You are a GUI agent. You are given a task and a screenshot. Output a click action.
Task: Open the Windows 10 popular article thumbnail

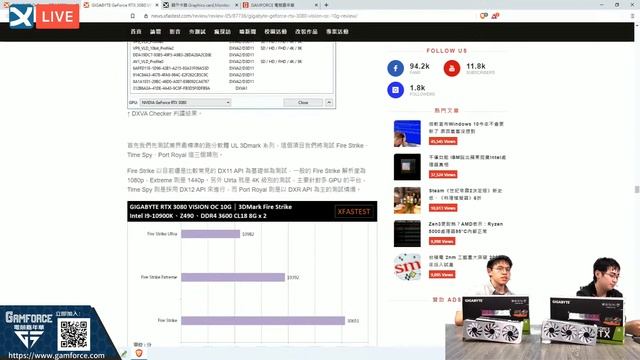click(x=407, y=133)
